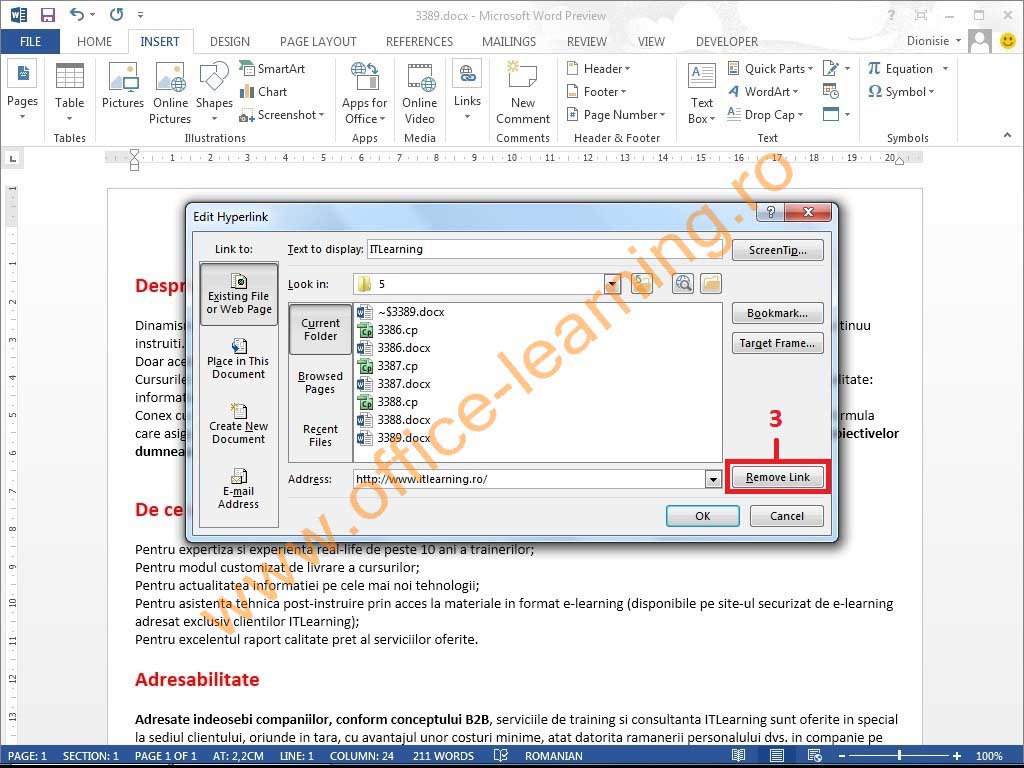Viewport: 1024px width, 768px height.
Task: Select Browsed Pages view
Action: 320,382
